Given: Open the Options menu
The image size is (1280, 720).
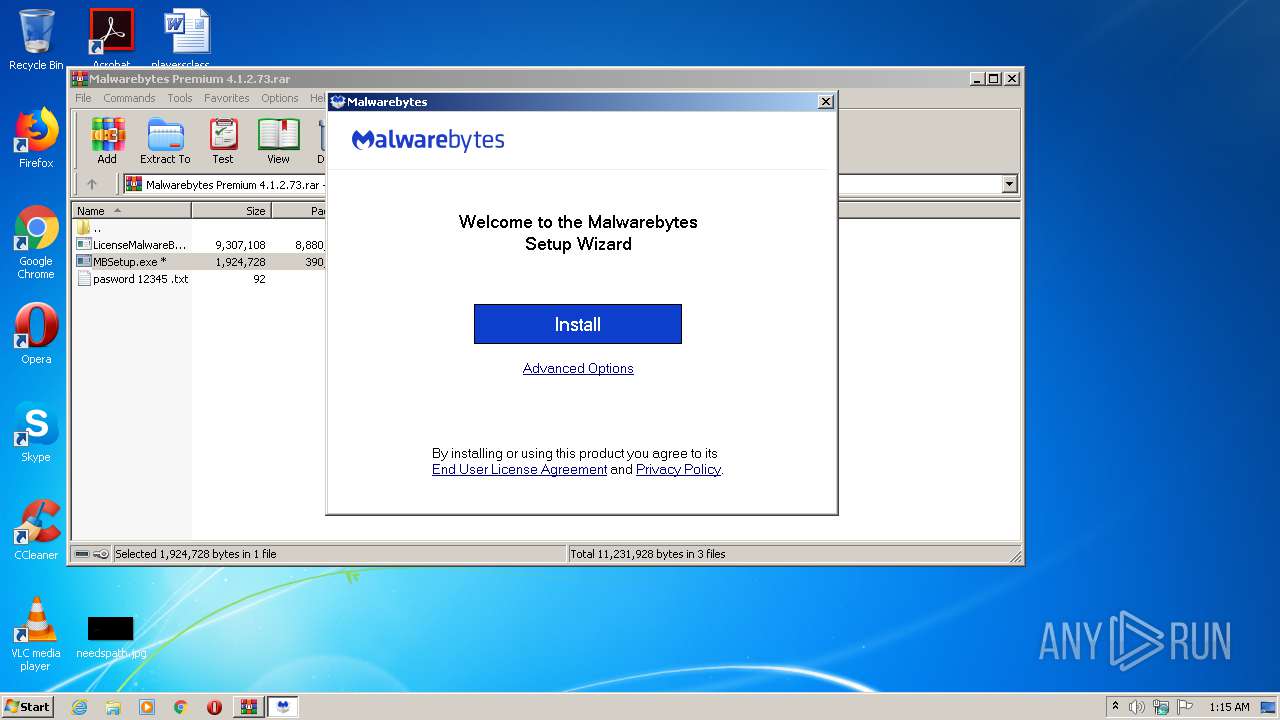Looking at the screenshot, I should [x=279, y=98].
